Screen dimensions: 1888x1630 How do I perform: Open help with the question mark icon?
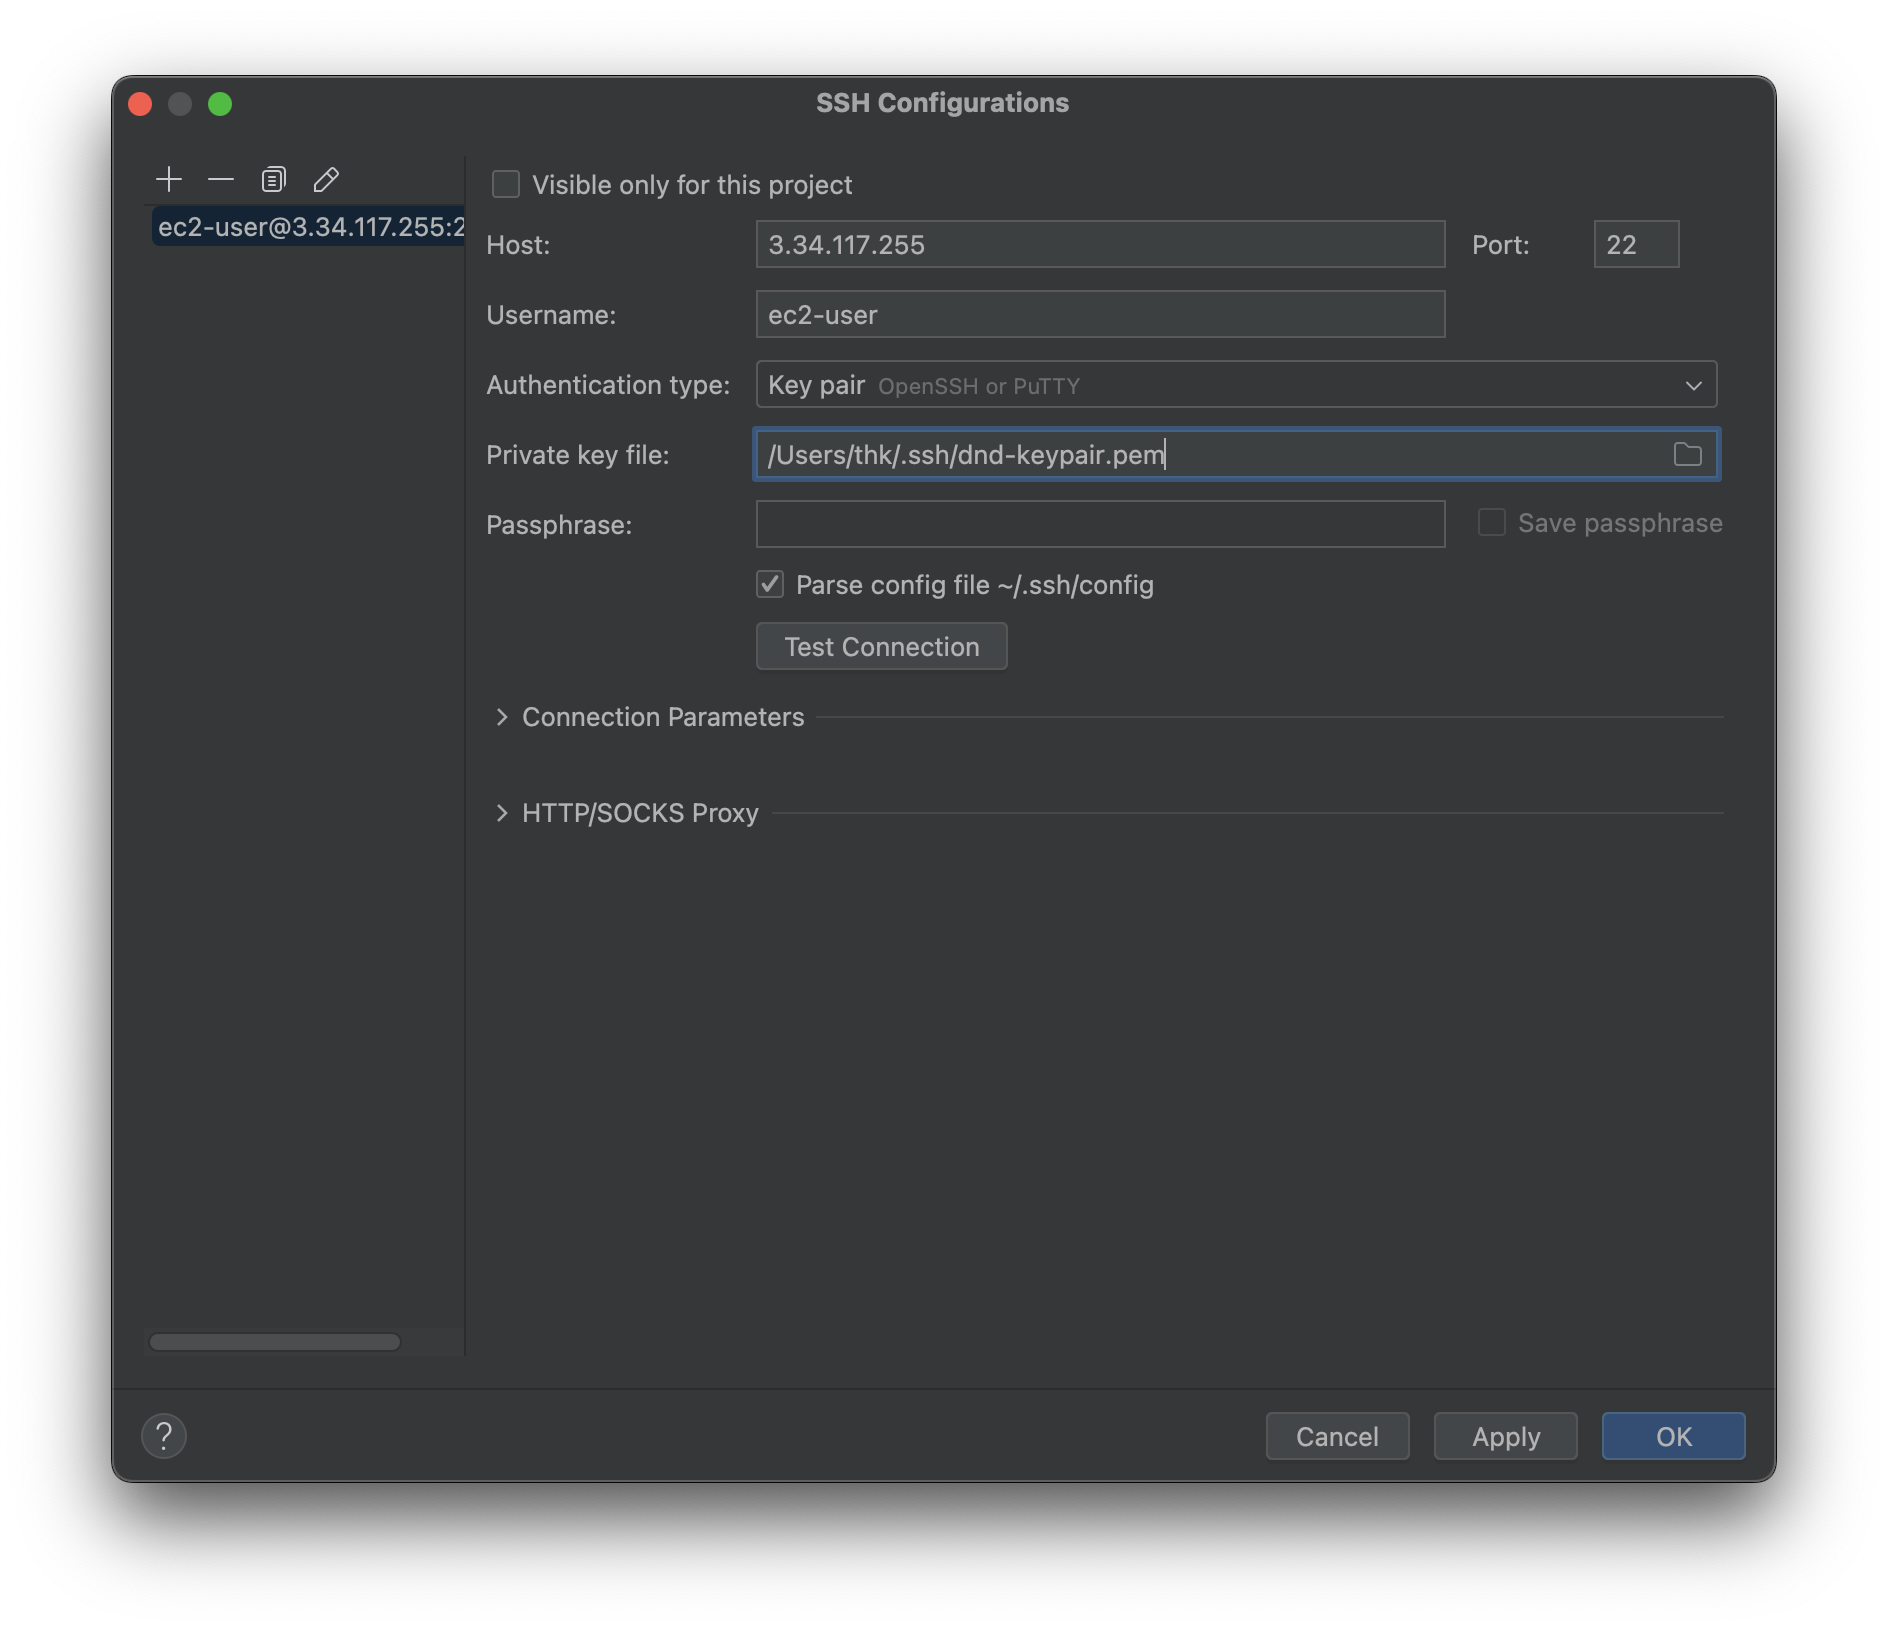[164, 1436]
